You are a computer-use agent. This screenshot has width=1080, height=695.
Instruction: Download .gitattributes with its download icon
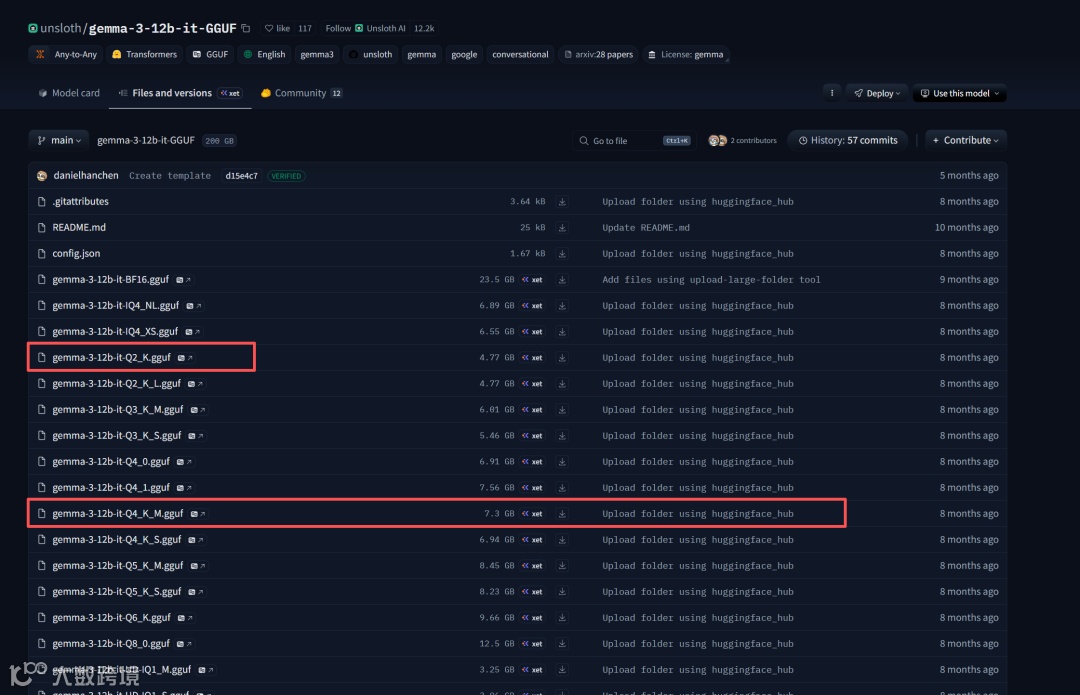coord(562,202)
